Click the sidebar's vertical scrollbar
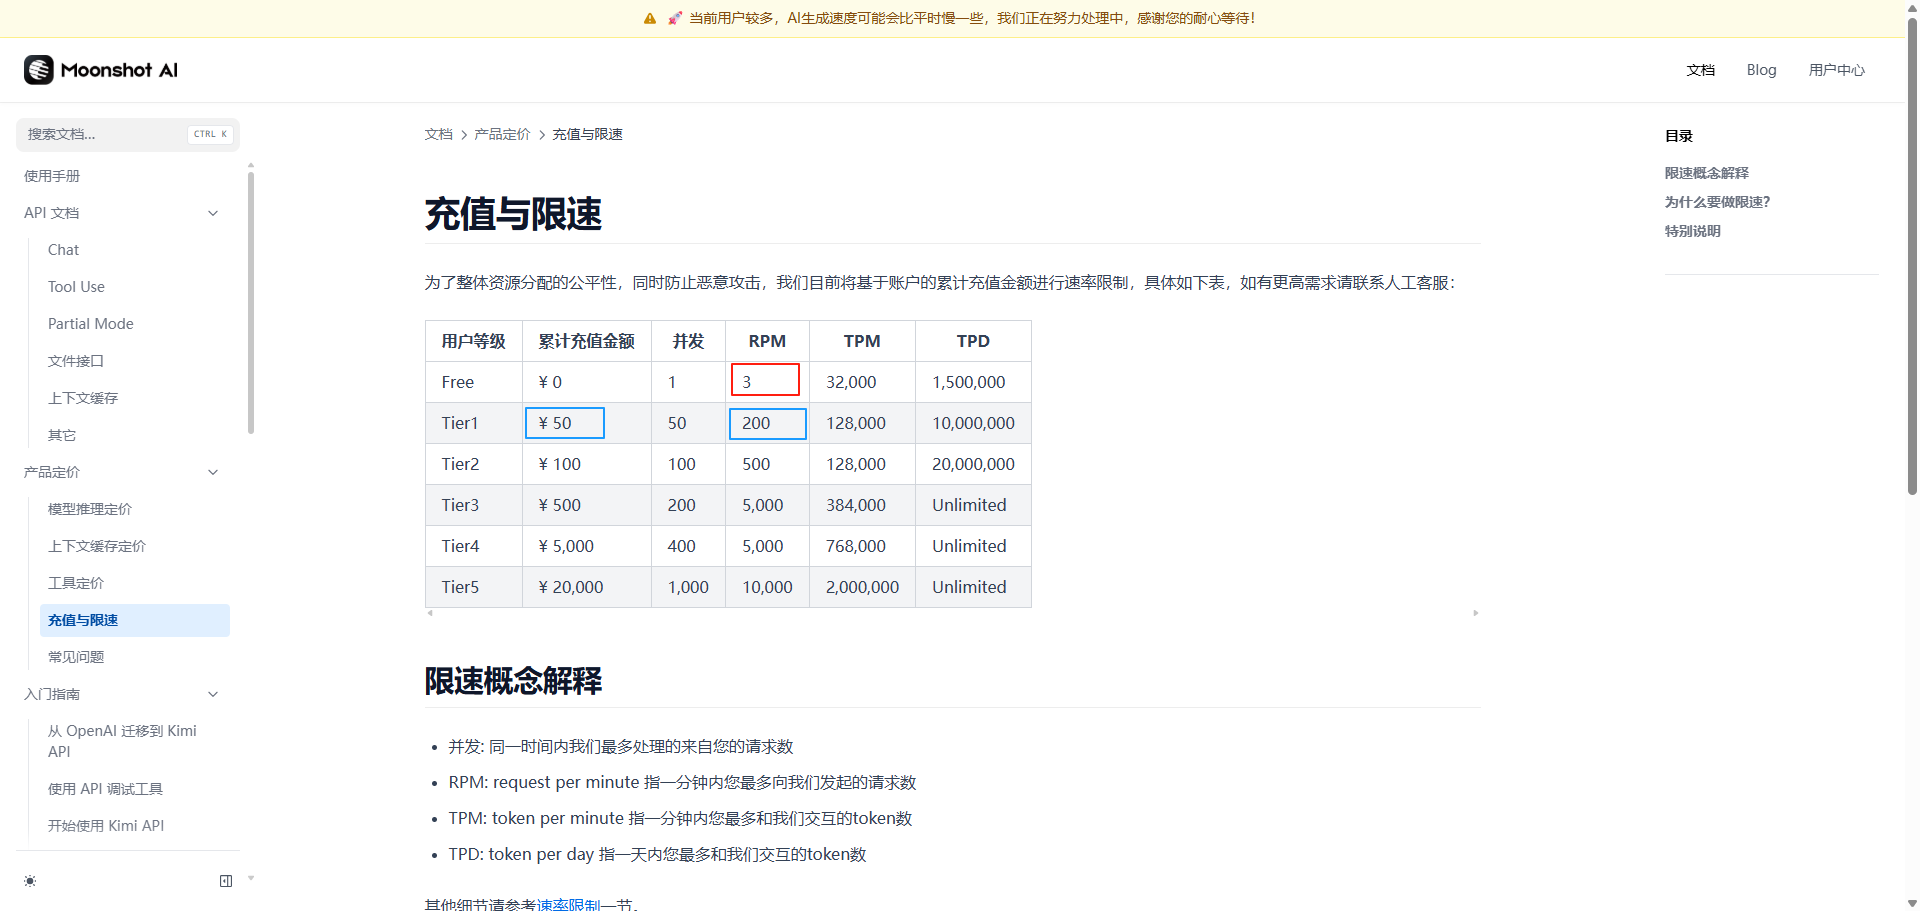 tap(251, 303)
